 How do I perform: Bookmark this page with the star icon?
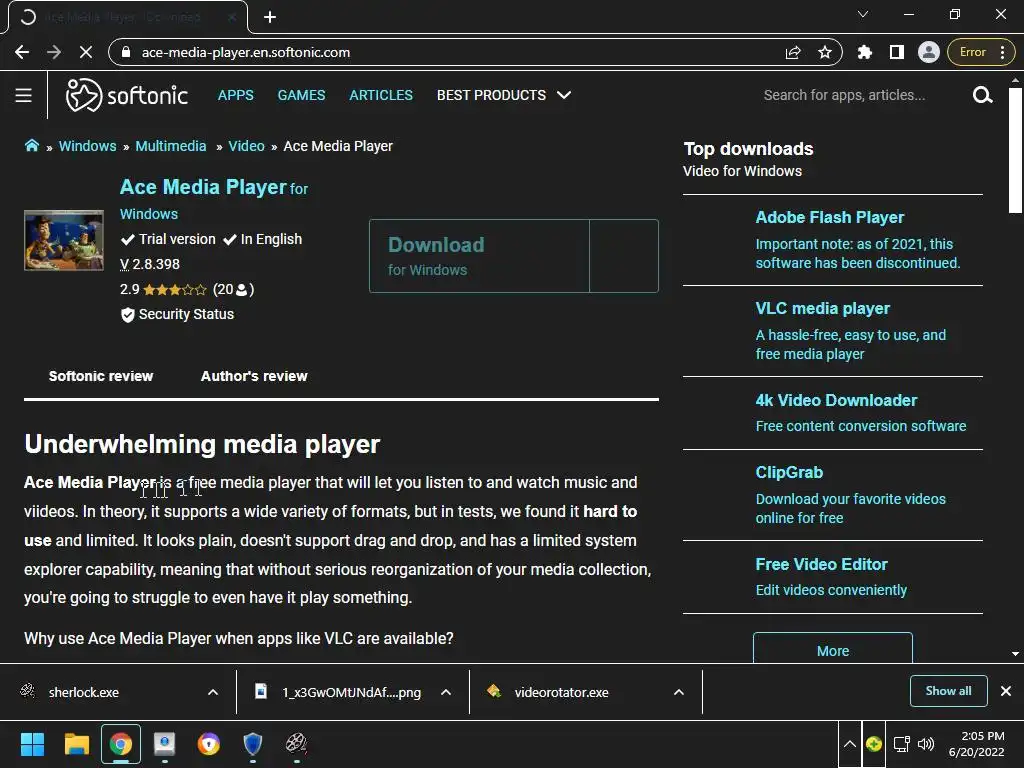[825, 52]
